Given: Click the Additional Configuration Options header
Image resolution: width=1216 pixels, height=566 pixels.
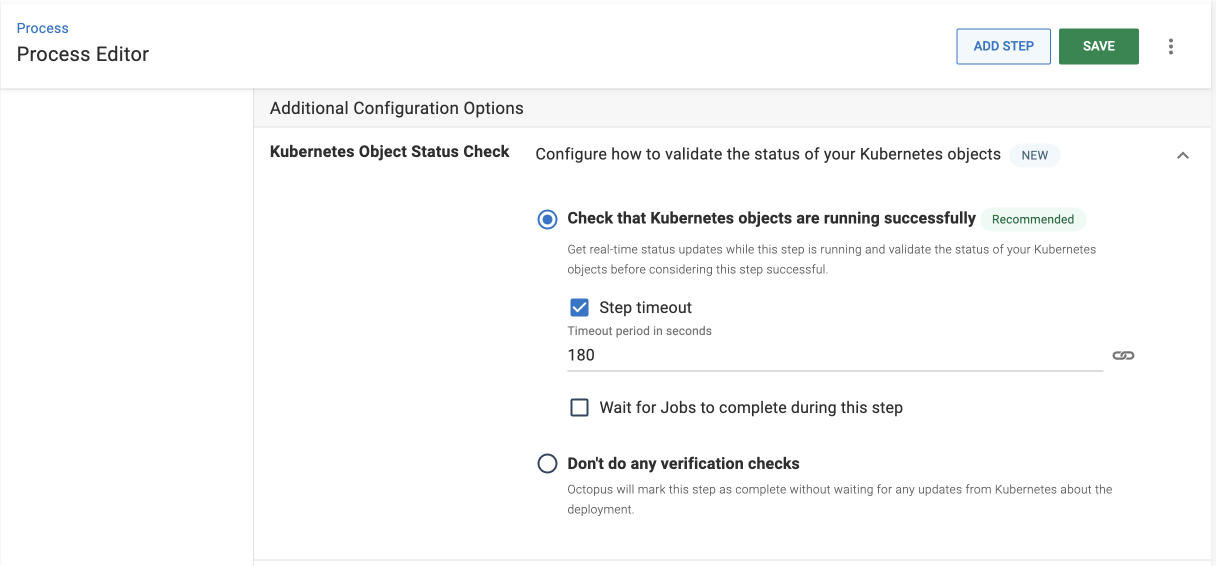Looking at the screenshot, I should click(x=397, y=108).
